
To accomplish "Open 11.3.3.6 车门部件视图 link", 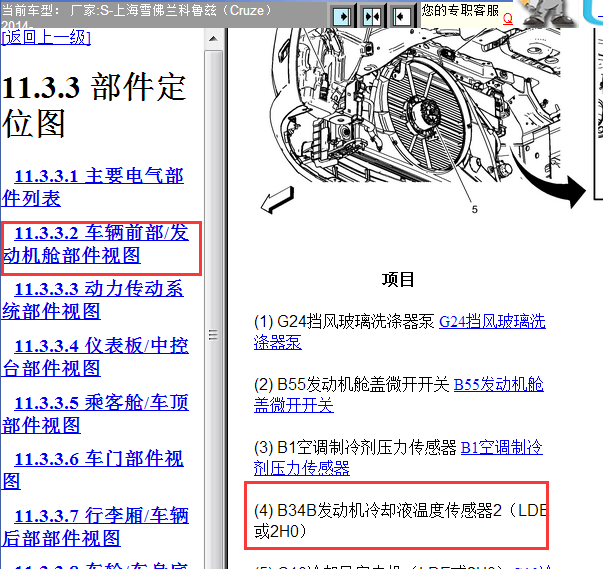I will [92, 470].
